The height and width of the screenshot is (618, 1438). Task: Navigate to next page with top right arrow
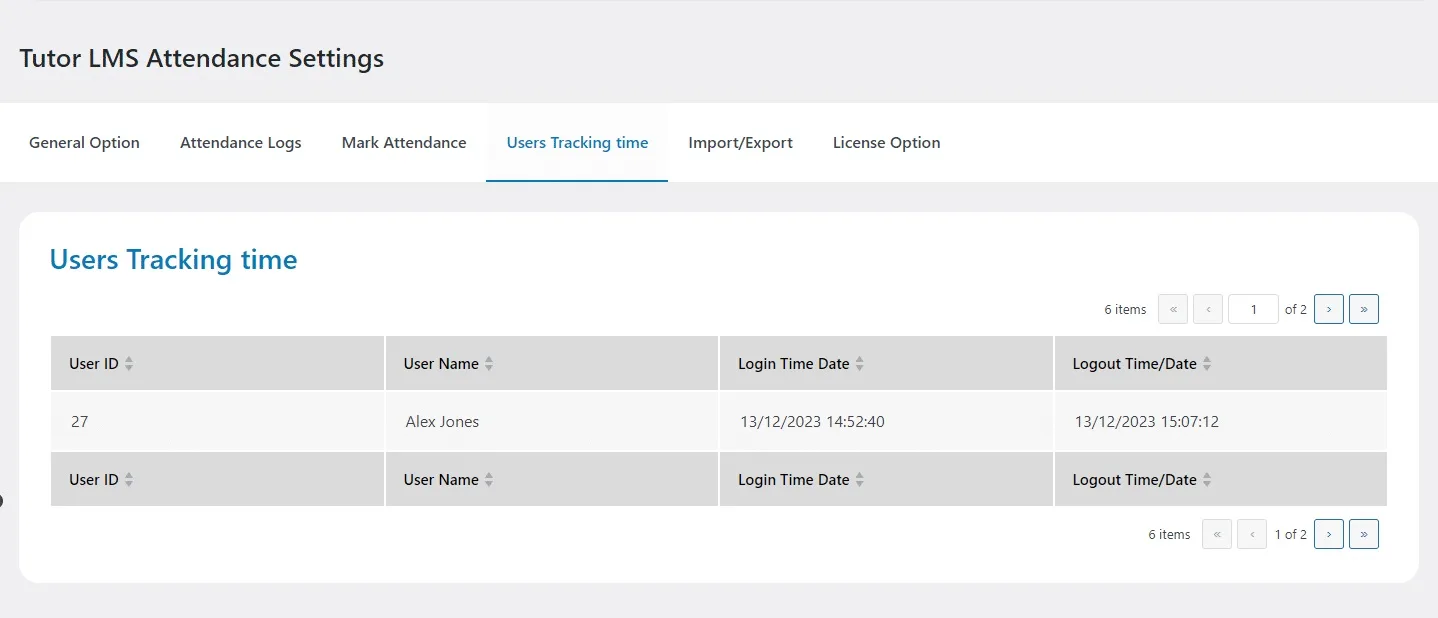click(x=1328, y=309)
